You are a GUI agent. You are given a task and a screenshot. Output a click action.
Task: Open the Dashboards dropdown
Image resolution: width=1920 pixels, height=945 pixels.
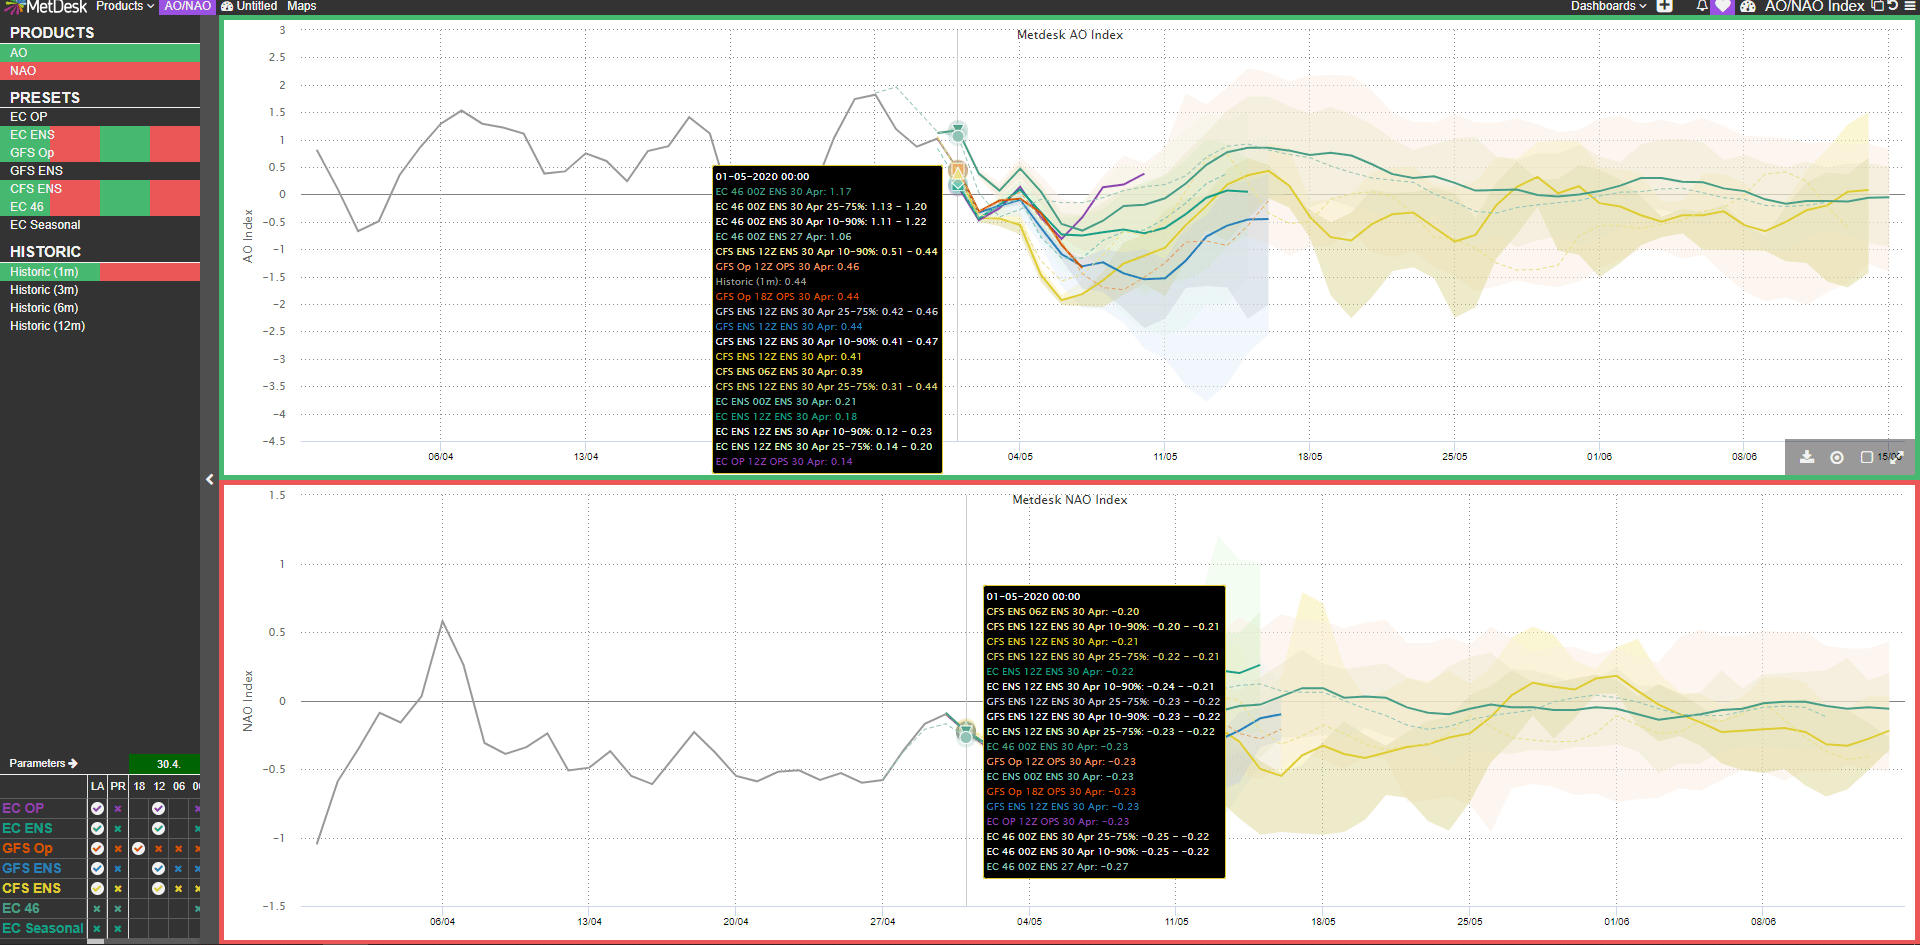(1608, 6)
